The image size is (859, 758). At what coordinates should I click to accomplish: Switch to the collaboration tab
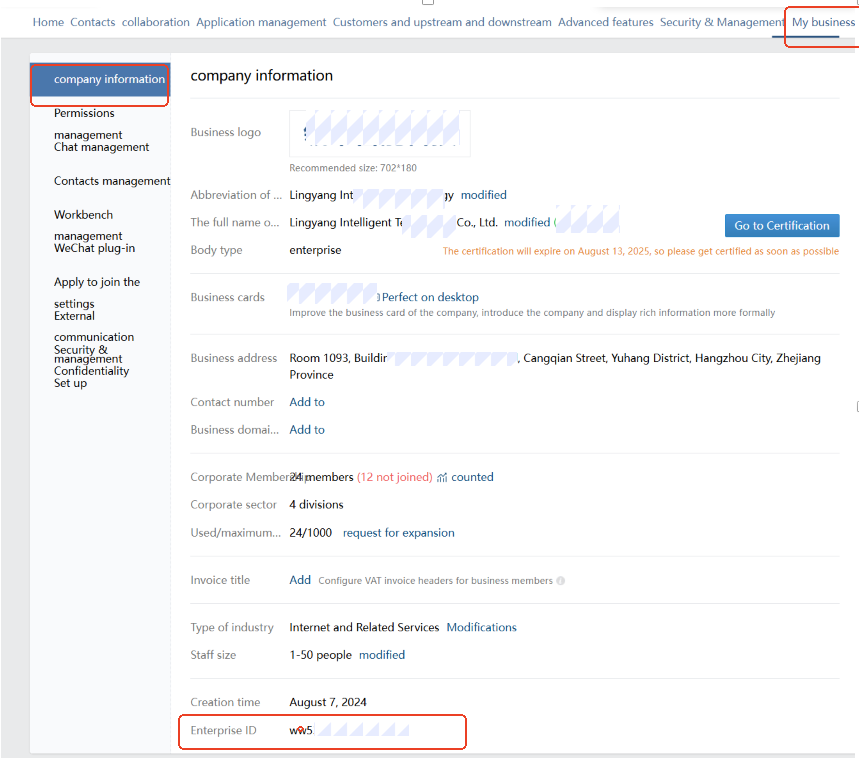coord(156,22)
